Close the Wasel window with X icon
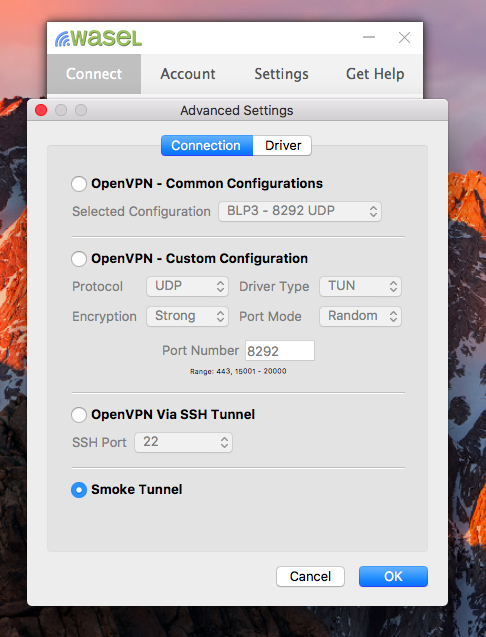The width and height of the screenshot is (486, 637). pos(404,38)
